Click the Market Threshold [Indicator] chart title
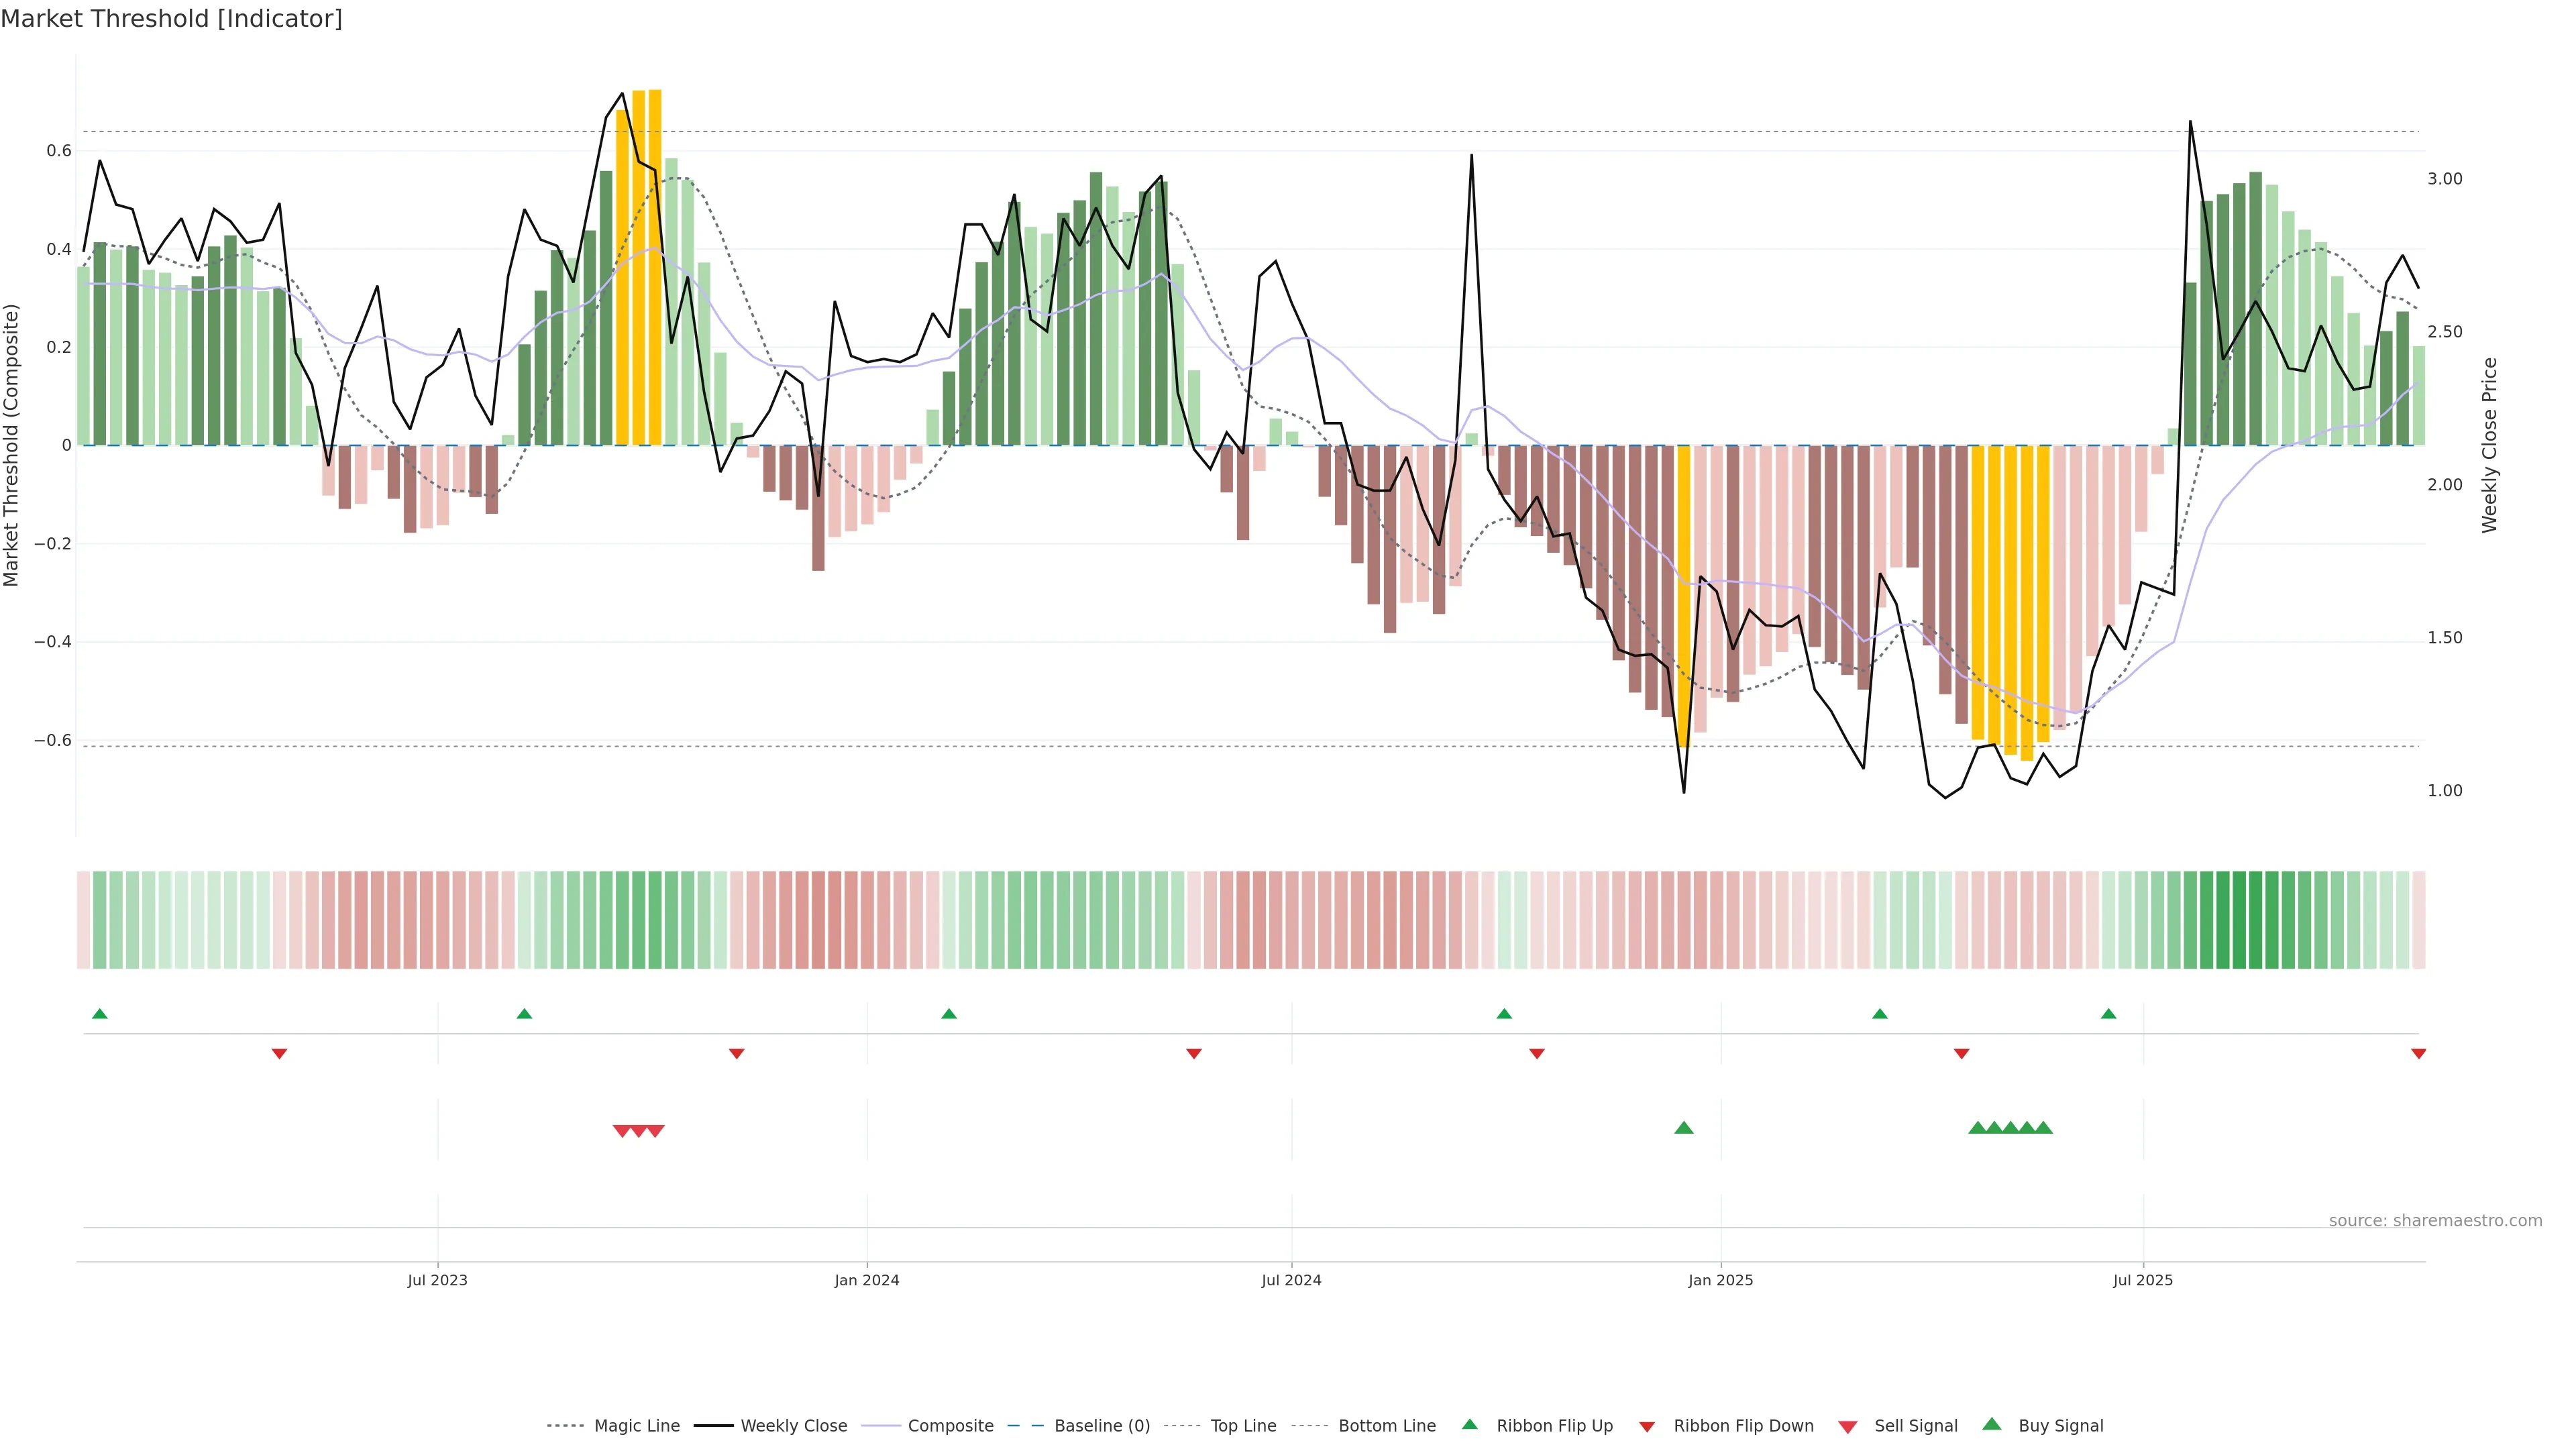Viewport: 2576px width, 1449px height. tap(171, 19)
